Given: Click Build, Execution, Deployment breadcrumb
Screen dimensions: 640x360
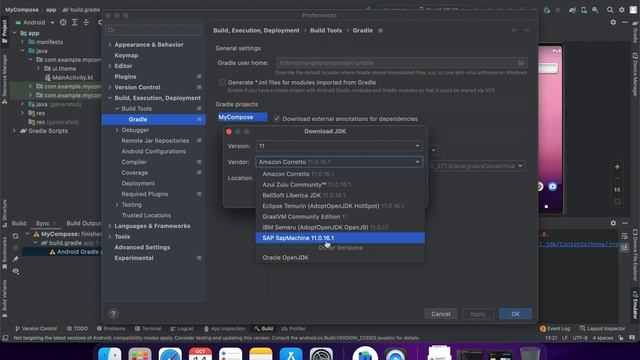Looking at the screenshot, I should coord(256,30).
